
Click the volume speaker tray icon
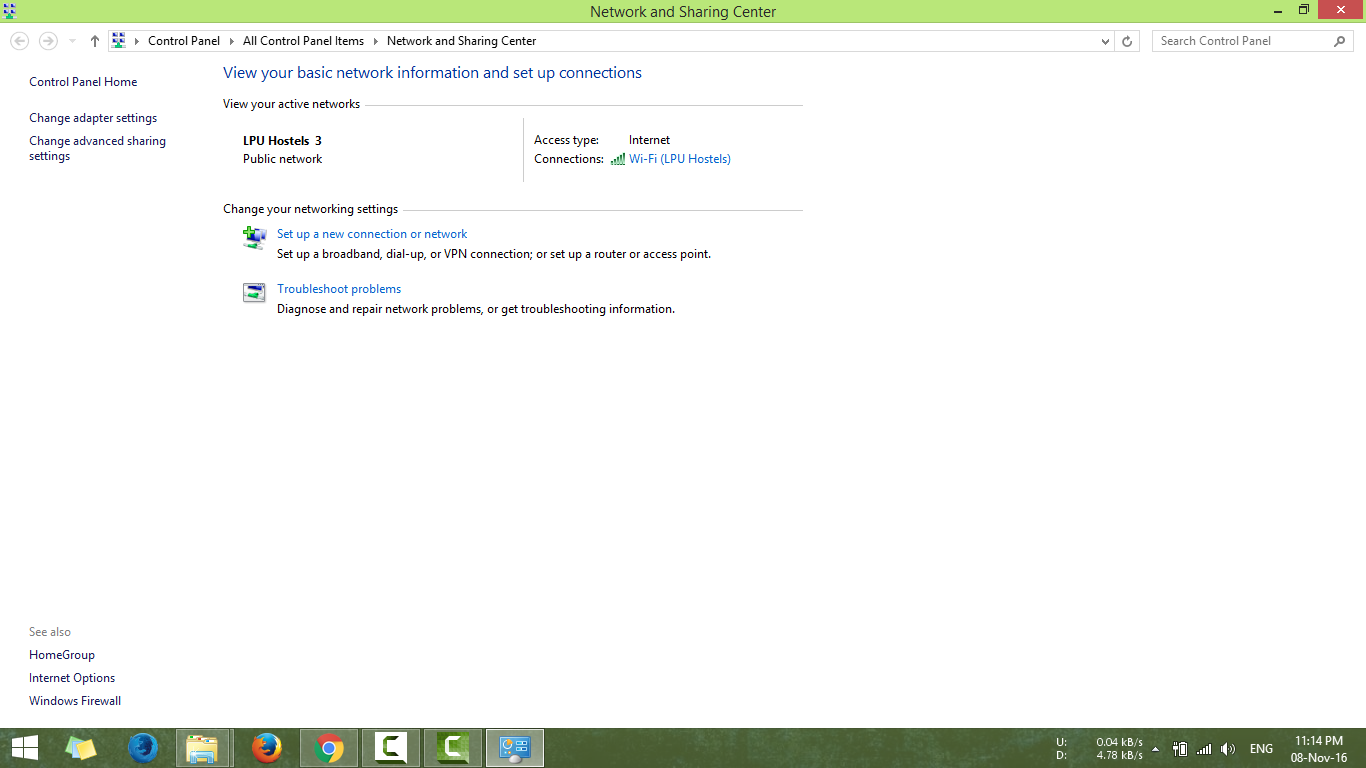click(1228, 749)
